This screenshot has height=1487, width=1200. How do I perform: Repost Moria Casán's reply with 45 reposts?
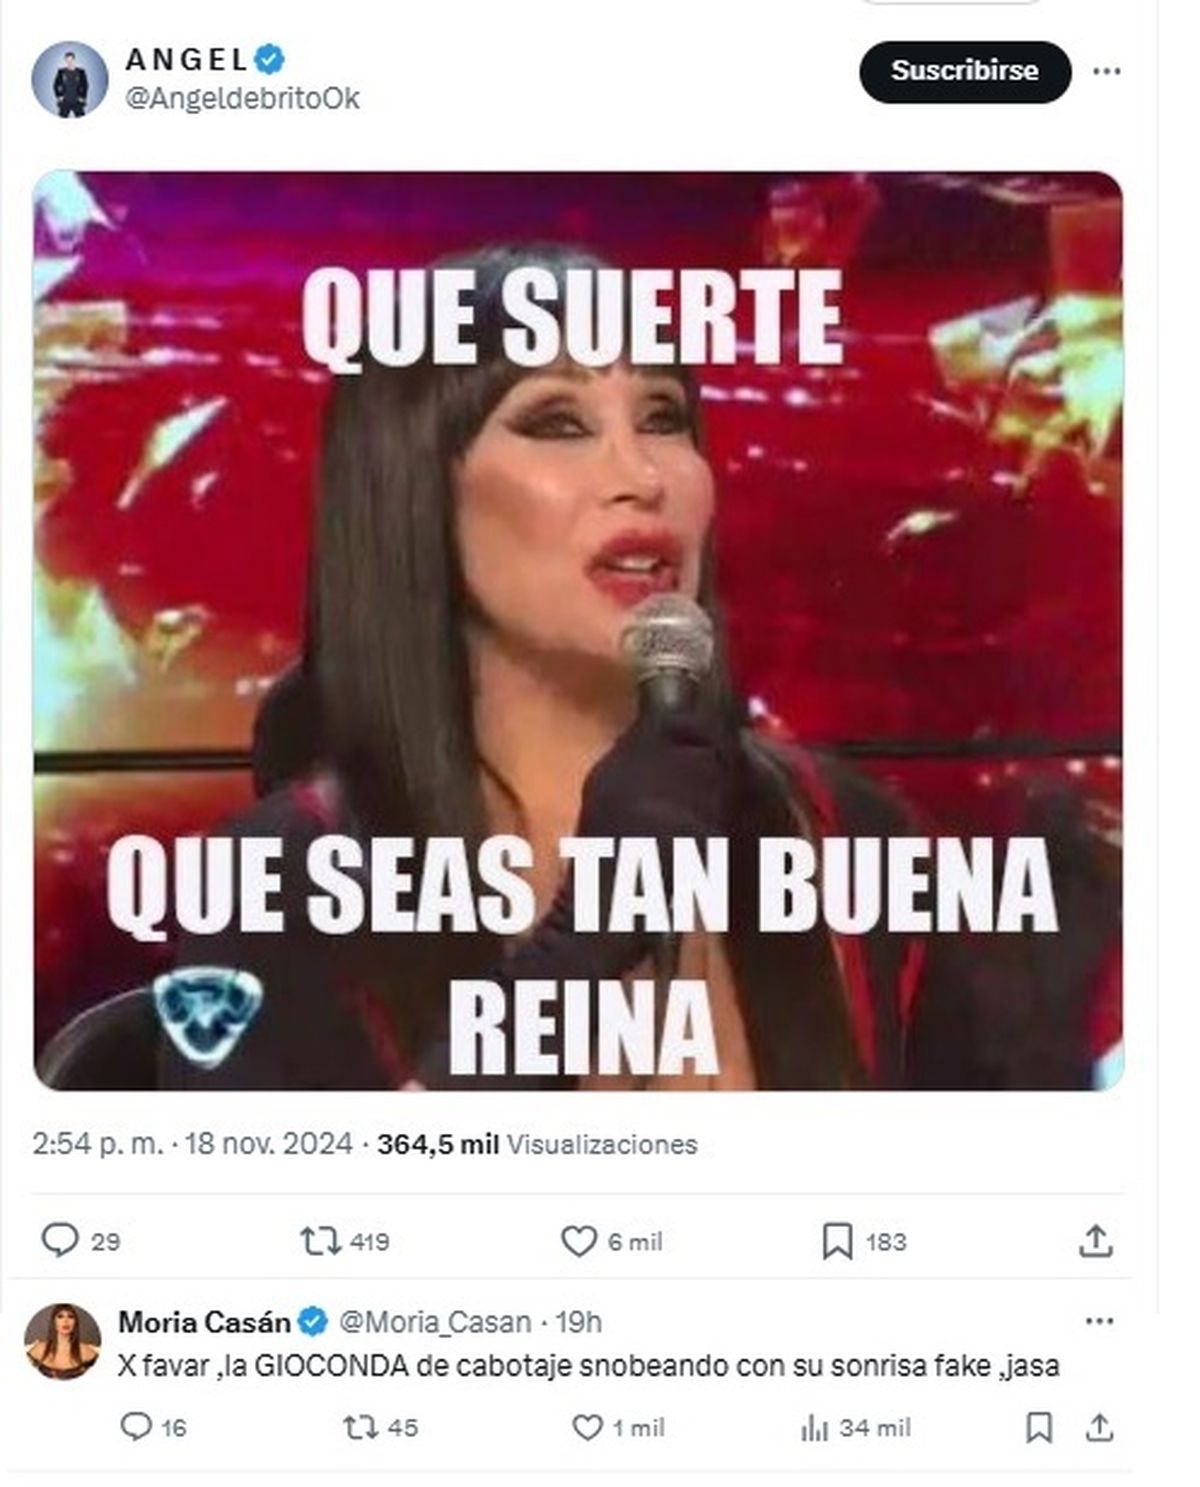click(x=360, y=1427)
